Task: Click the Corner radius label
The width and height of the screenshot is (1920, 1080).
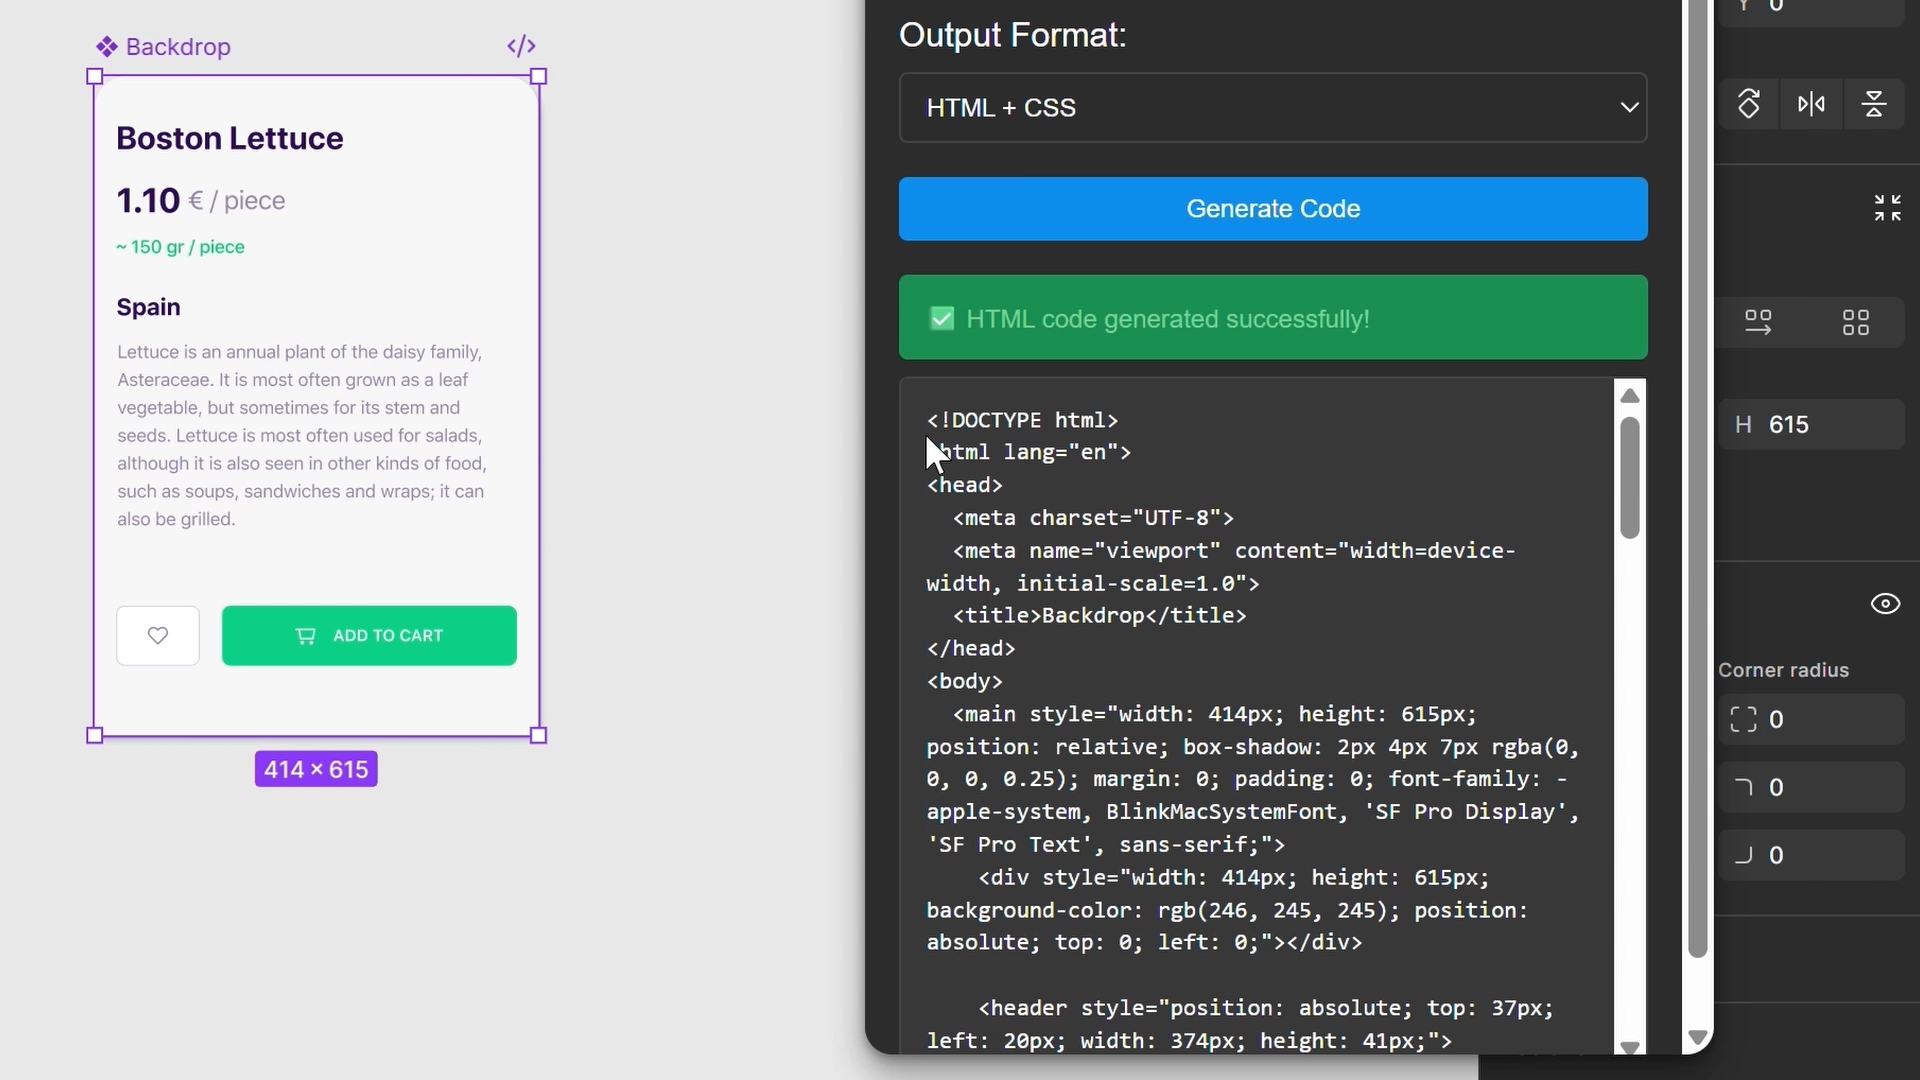Action: [x=1783, y=670]
